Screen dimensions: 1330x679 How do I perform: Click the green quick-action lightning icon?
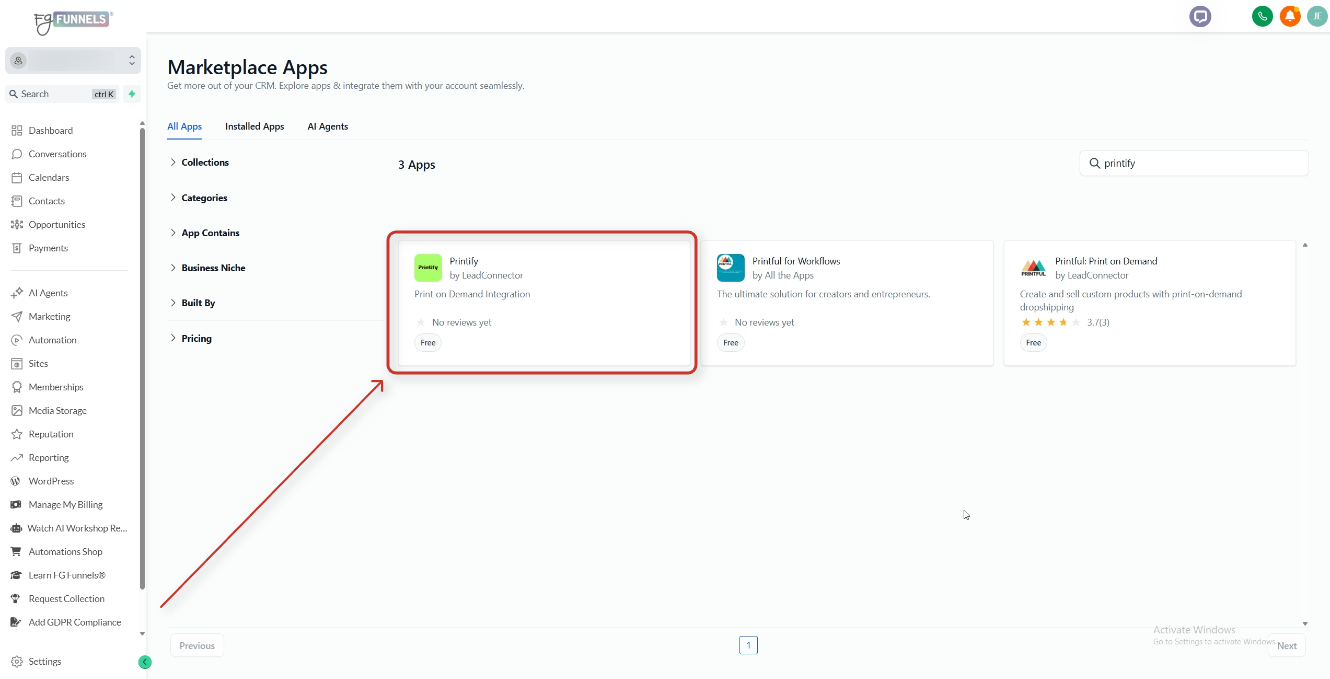pyautogui.click(x=132, y=94)
